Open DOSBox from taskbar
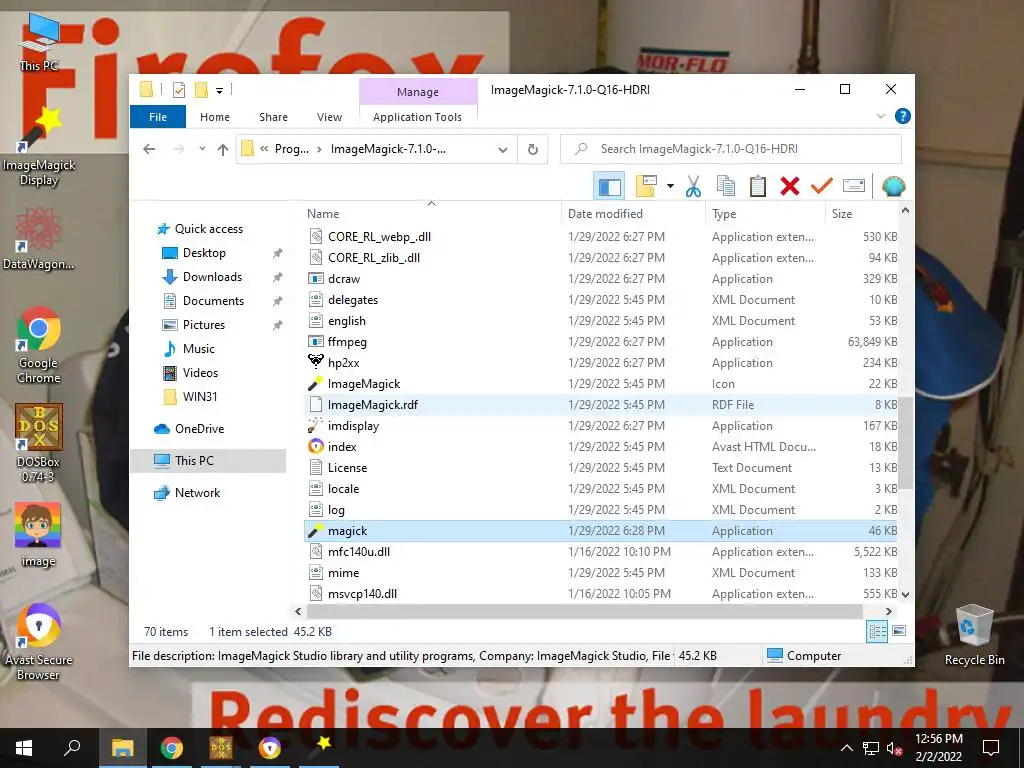This screenshot has width=1024, height=768. coord(221,748)
